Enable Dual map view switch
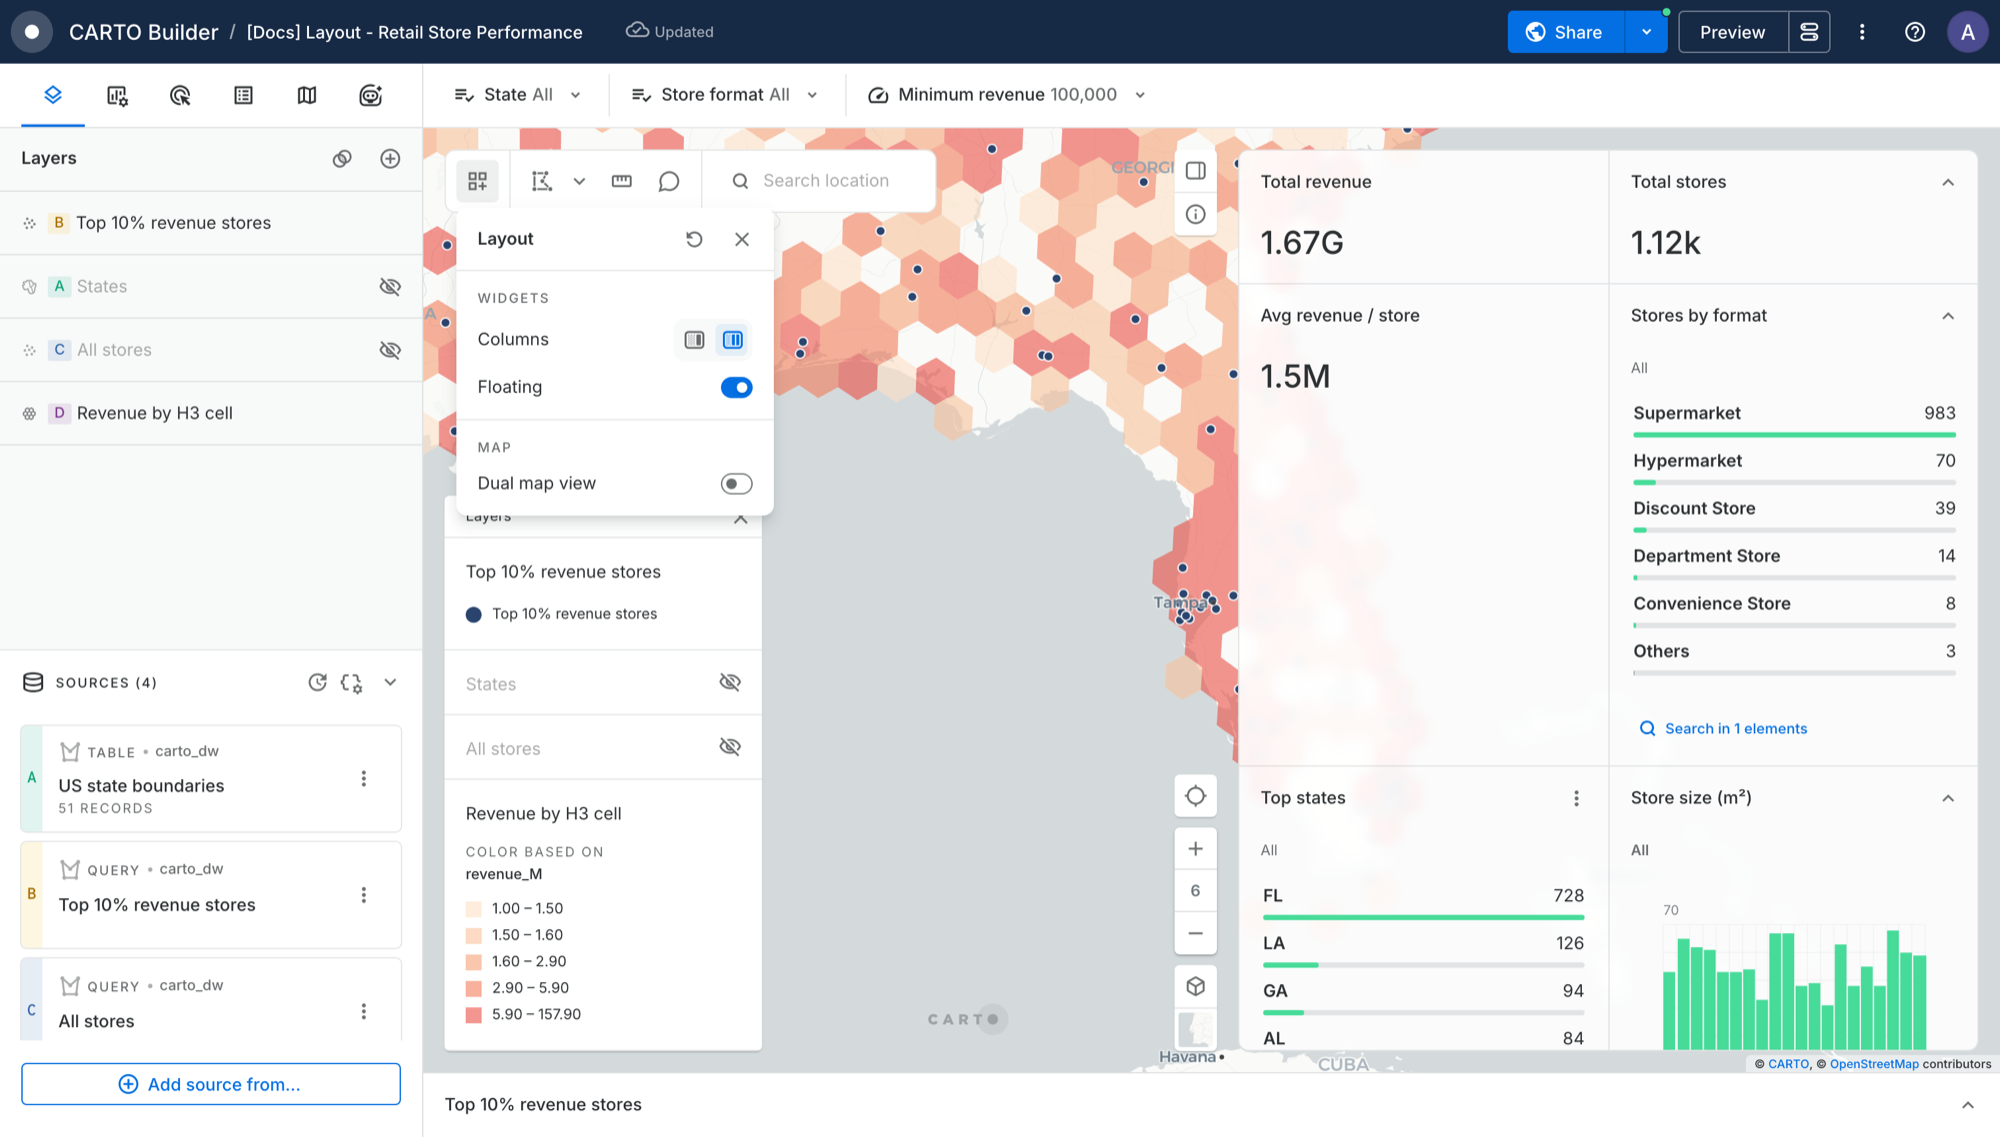The height and width of the screenshot is (1137, 2000). 737,484
